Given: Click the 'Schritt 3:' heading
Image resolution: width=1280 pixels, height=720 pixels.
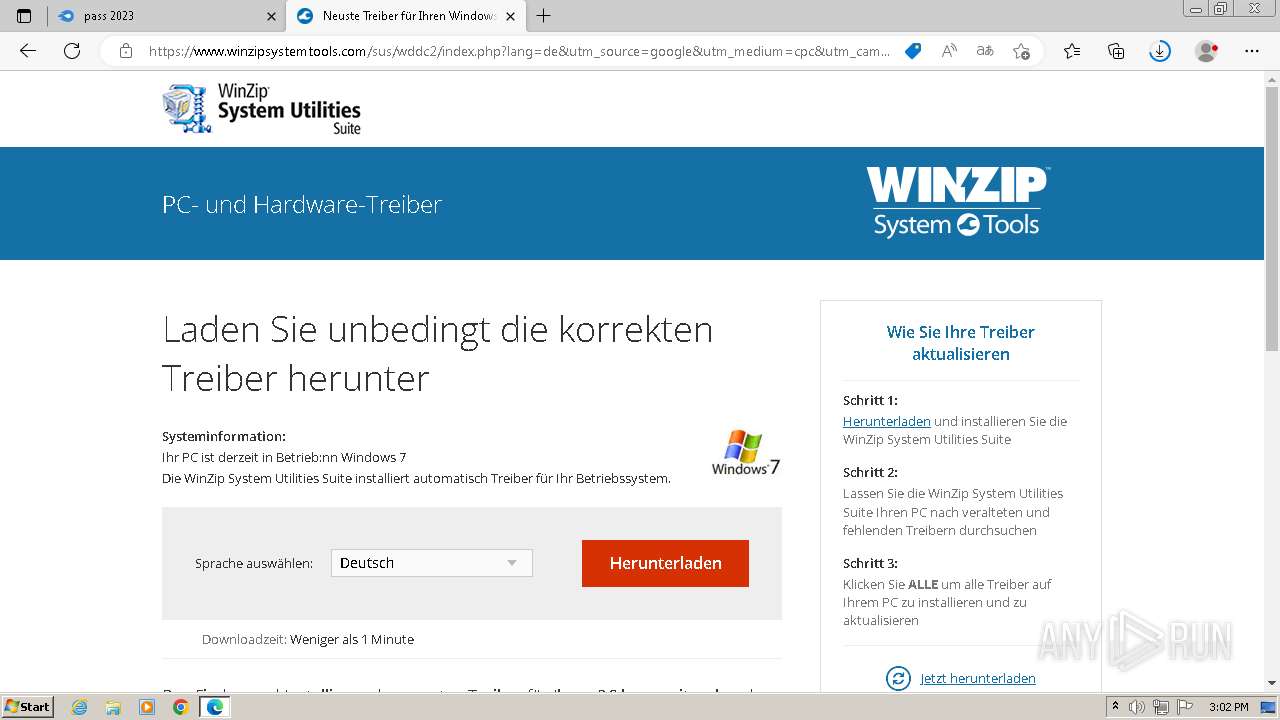Looking at the screenshot, I should 870,563.
